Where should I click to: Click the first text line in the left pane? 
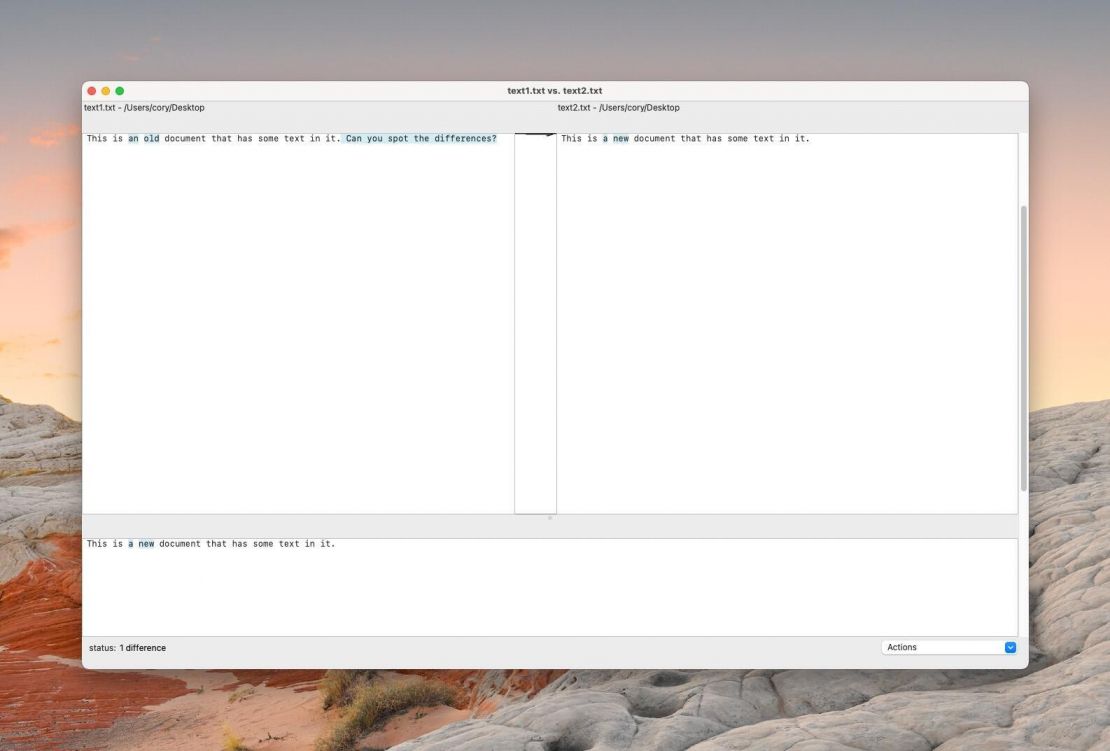(x=290, y=138)
